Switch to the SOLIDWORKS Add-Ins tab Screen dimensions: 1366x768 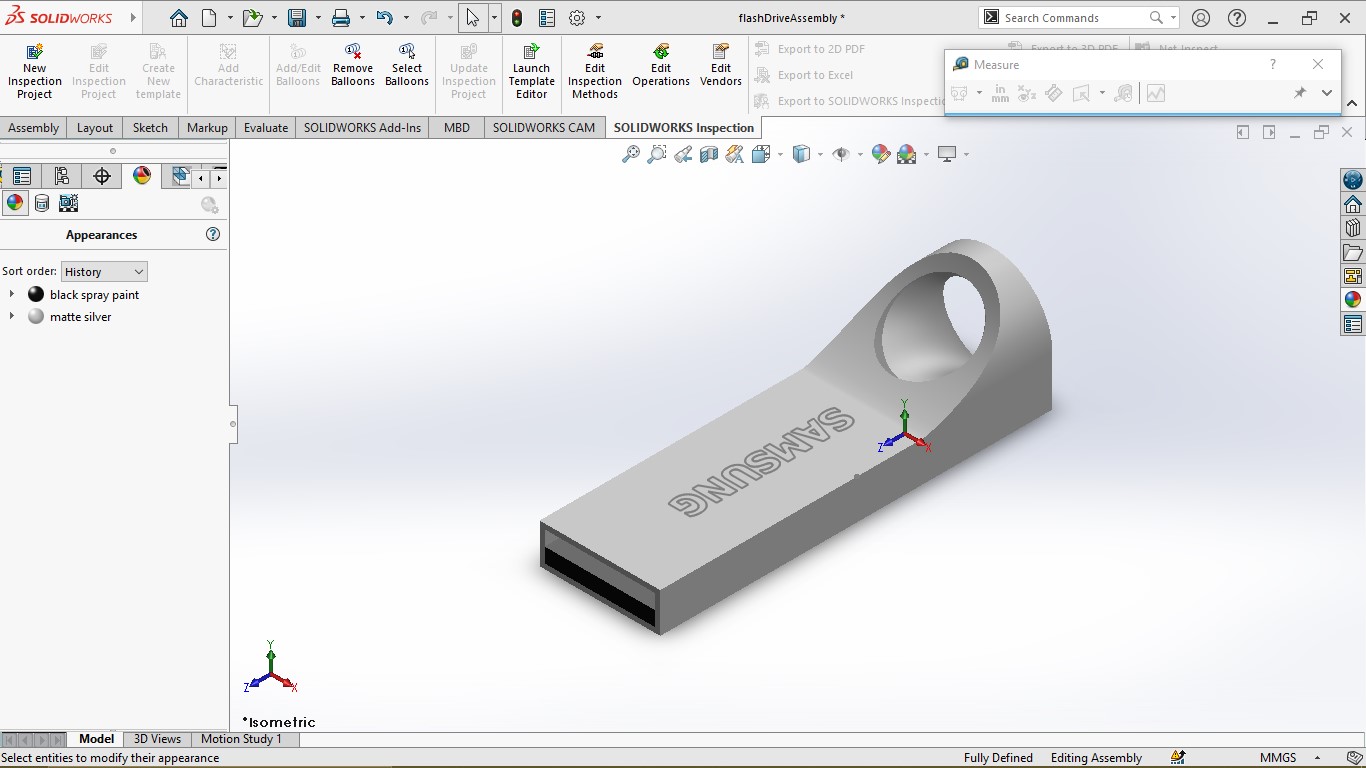click(362, 128)
